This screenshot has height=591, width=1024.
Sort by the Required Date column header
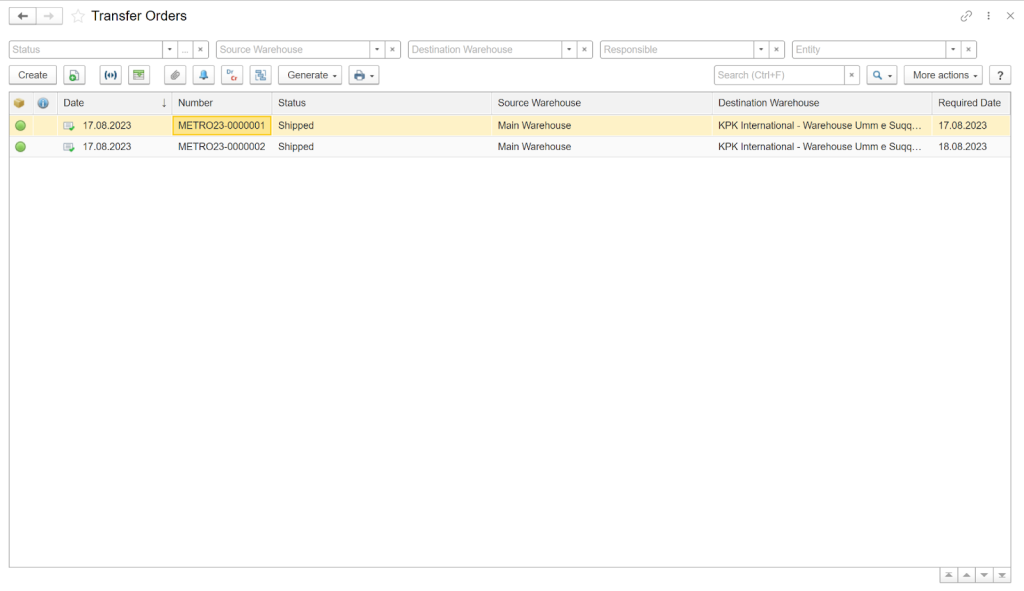point(969,103)
